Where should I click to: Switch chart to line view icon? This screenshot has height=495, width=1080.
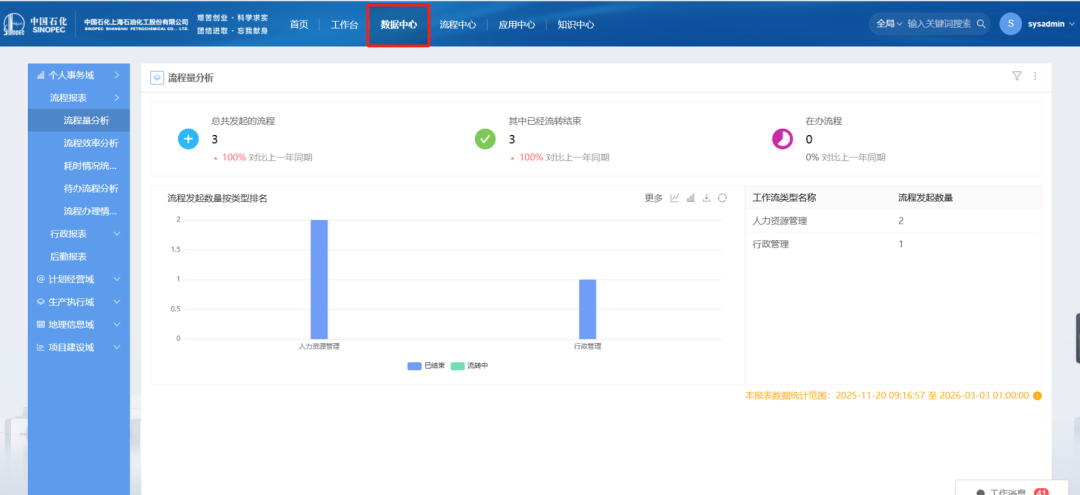coord(675,198)
